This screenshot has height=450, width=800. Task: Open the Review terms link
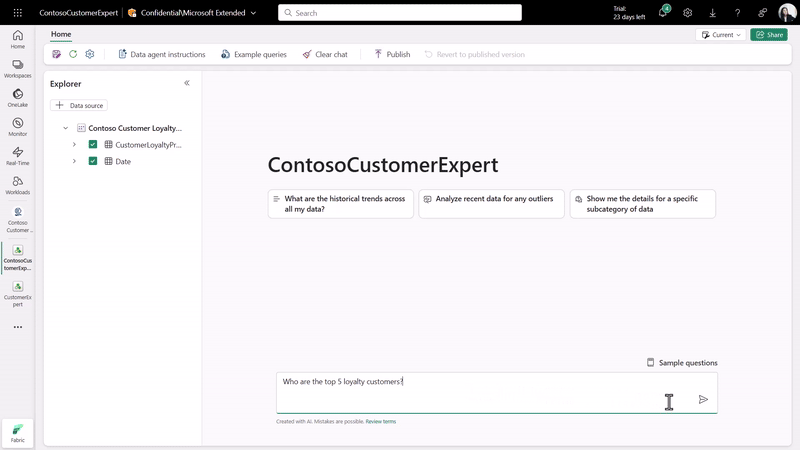click(x=380, y=422)
